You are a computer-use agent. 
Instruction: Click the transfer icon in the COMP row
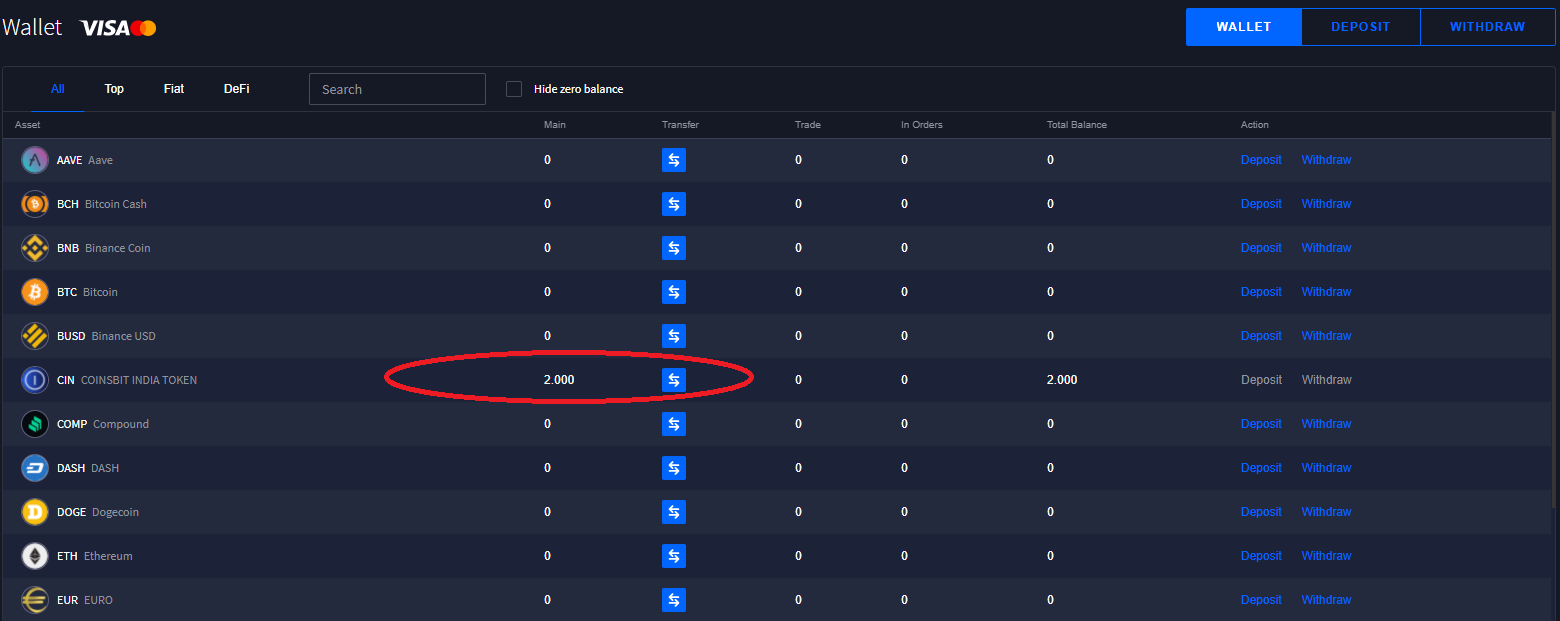674,424
